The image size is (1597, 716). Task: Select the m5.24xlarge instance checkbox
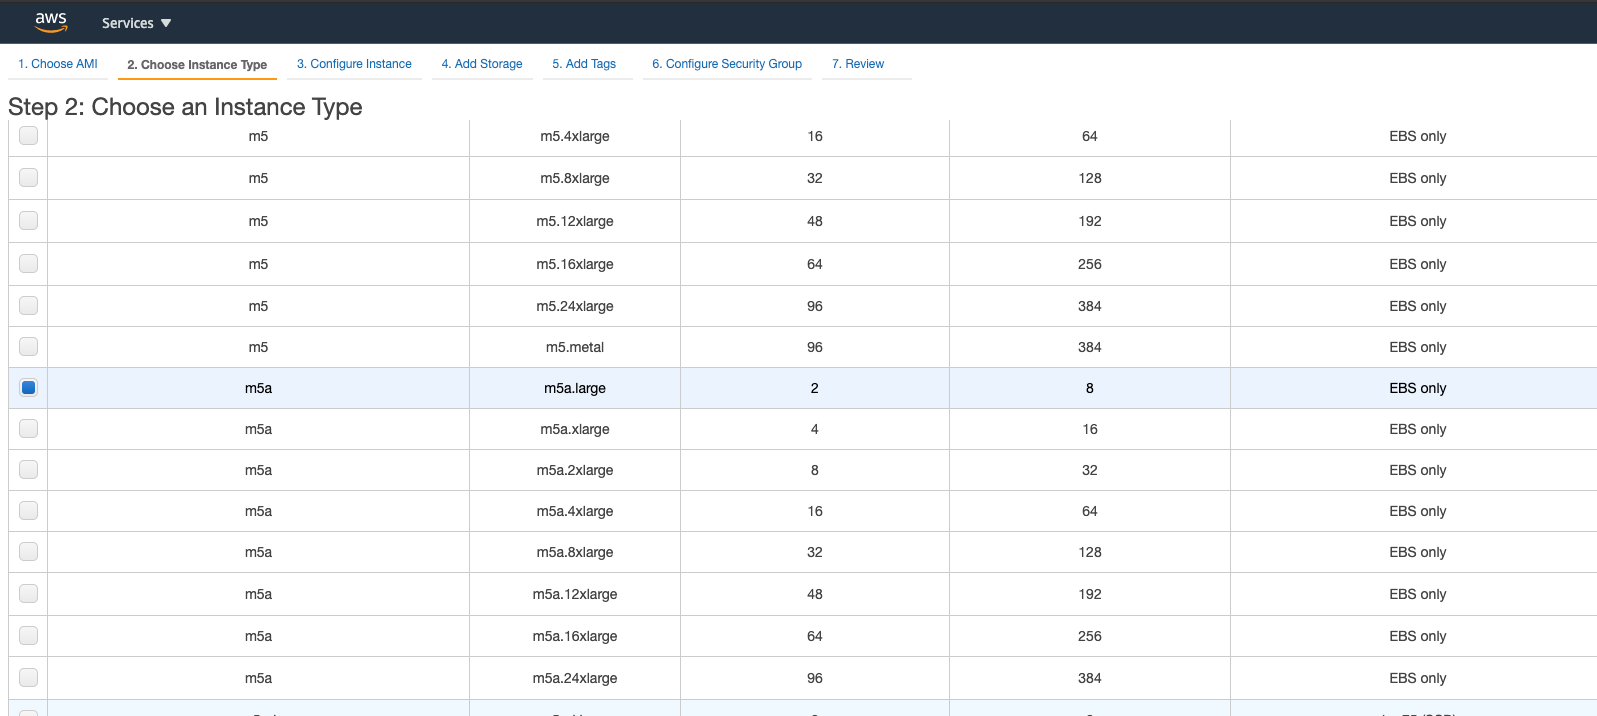pyautogui.click(x=29, y=305)
